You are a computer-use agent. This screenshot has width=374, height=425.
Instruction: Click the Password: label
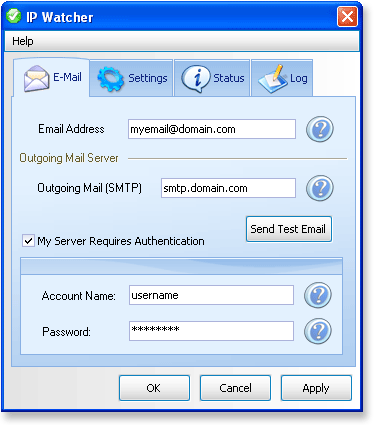[x=66, y=332]
